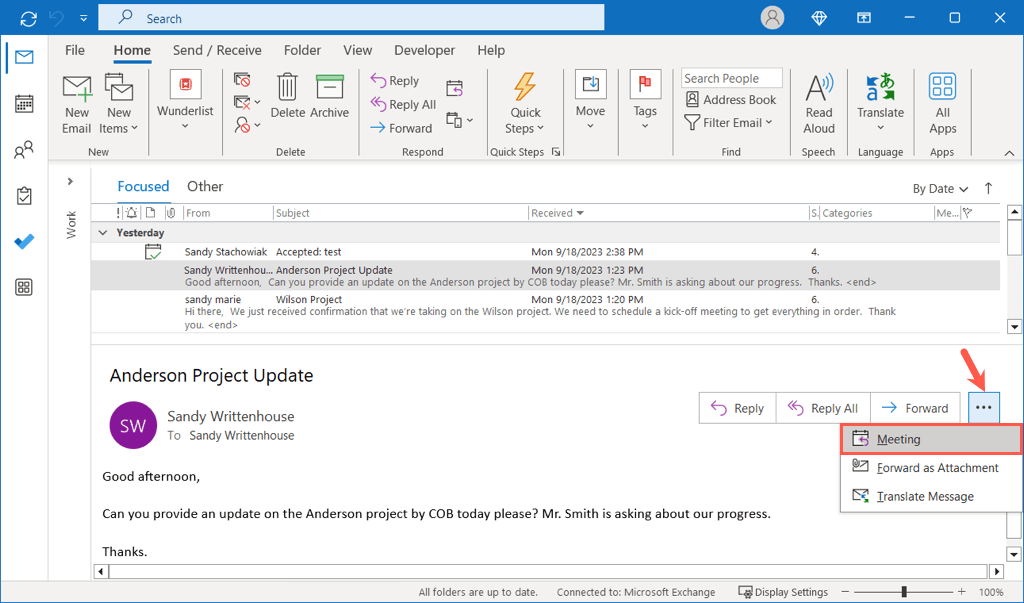Expand Quick Steps gallery
Screen dimensions: 1024x603
click(525, 104)
